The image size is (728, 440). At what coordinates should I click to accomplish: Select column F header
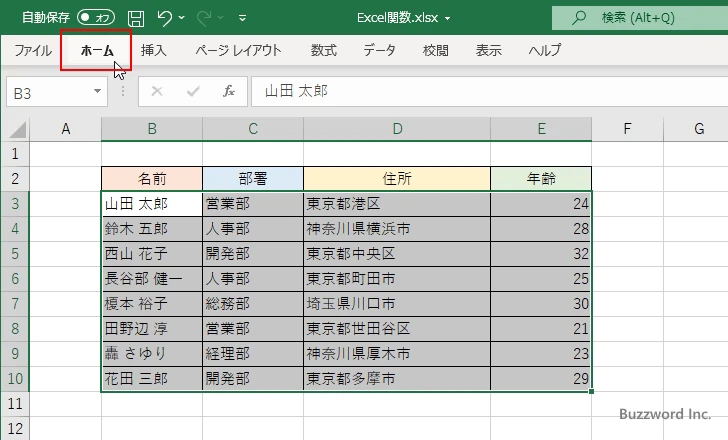[627, 129]
